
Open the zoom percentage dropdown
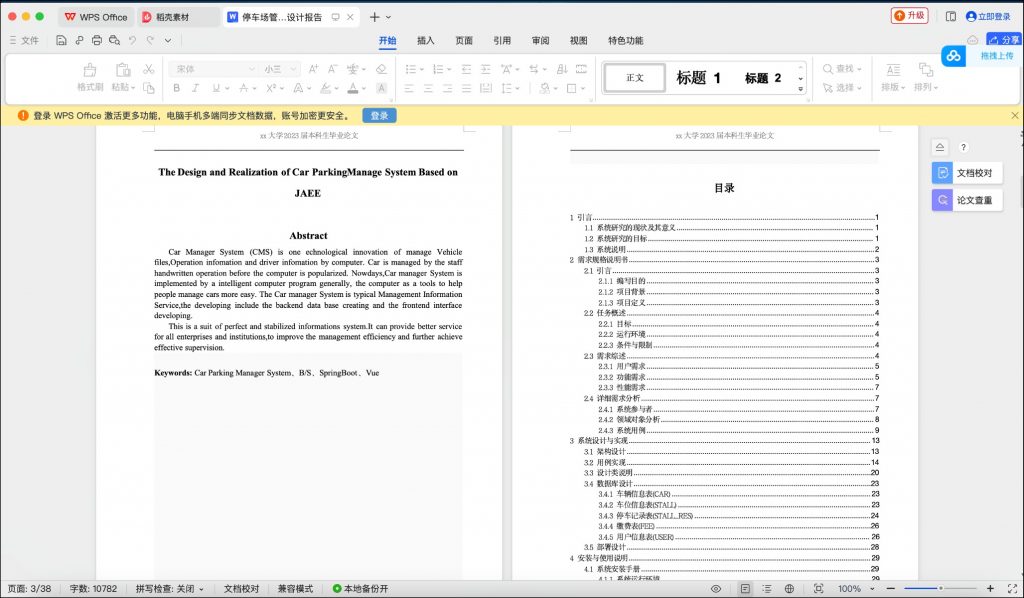855,589
